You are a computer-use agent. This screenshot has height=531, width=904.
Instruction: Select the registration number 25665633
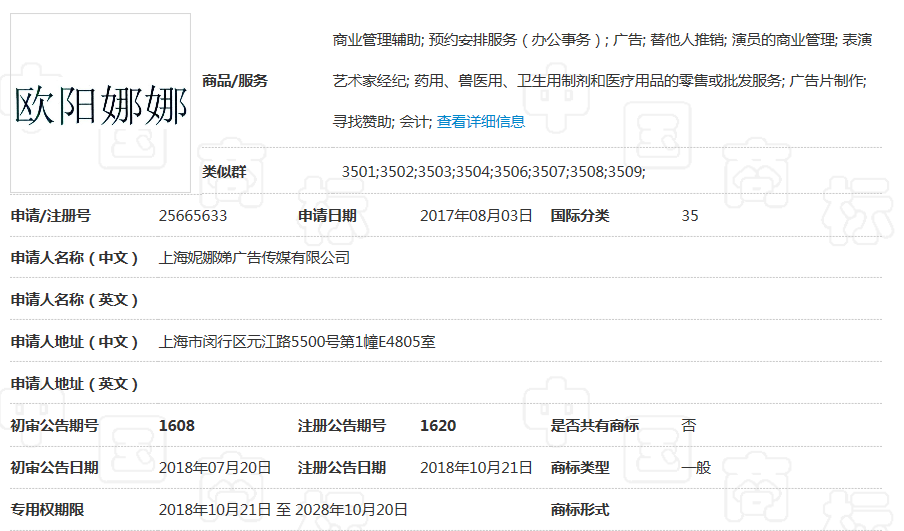pos(193,216)
